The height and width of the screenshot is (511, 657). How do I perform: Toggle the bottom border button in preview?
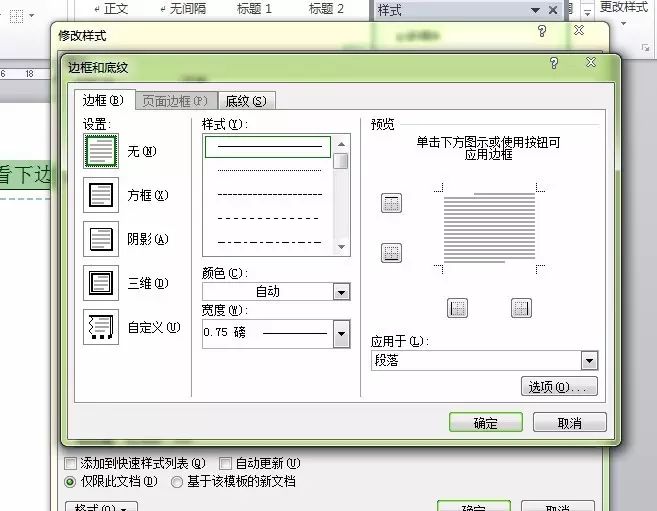391,253
